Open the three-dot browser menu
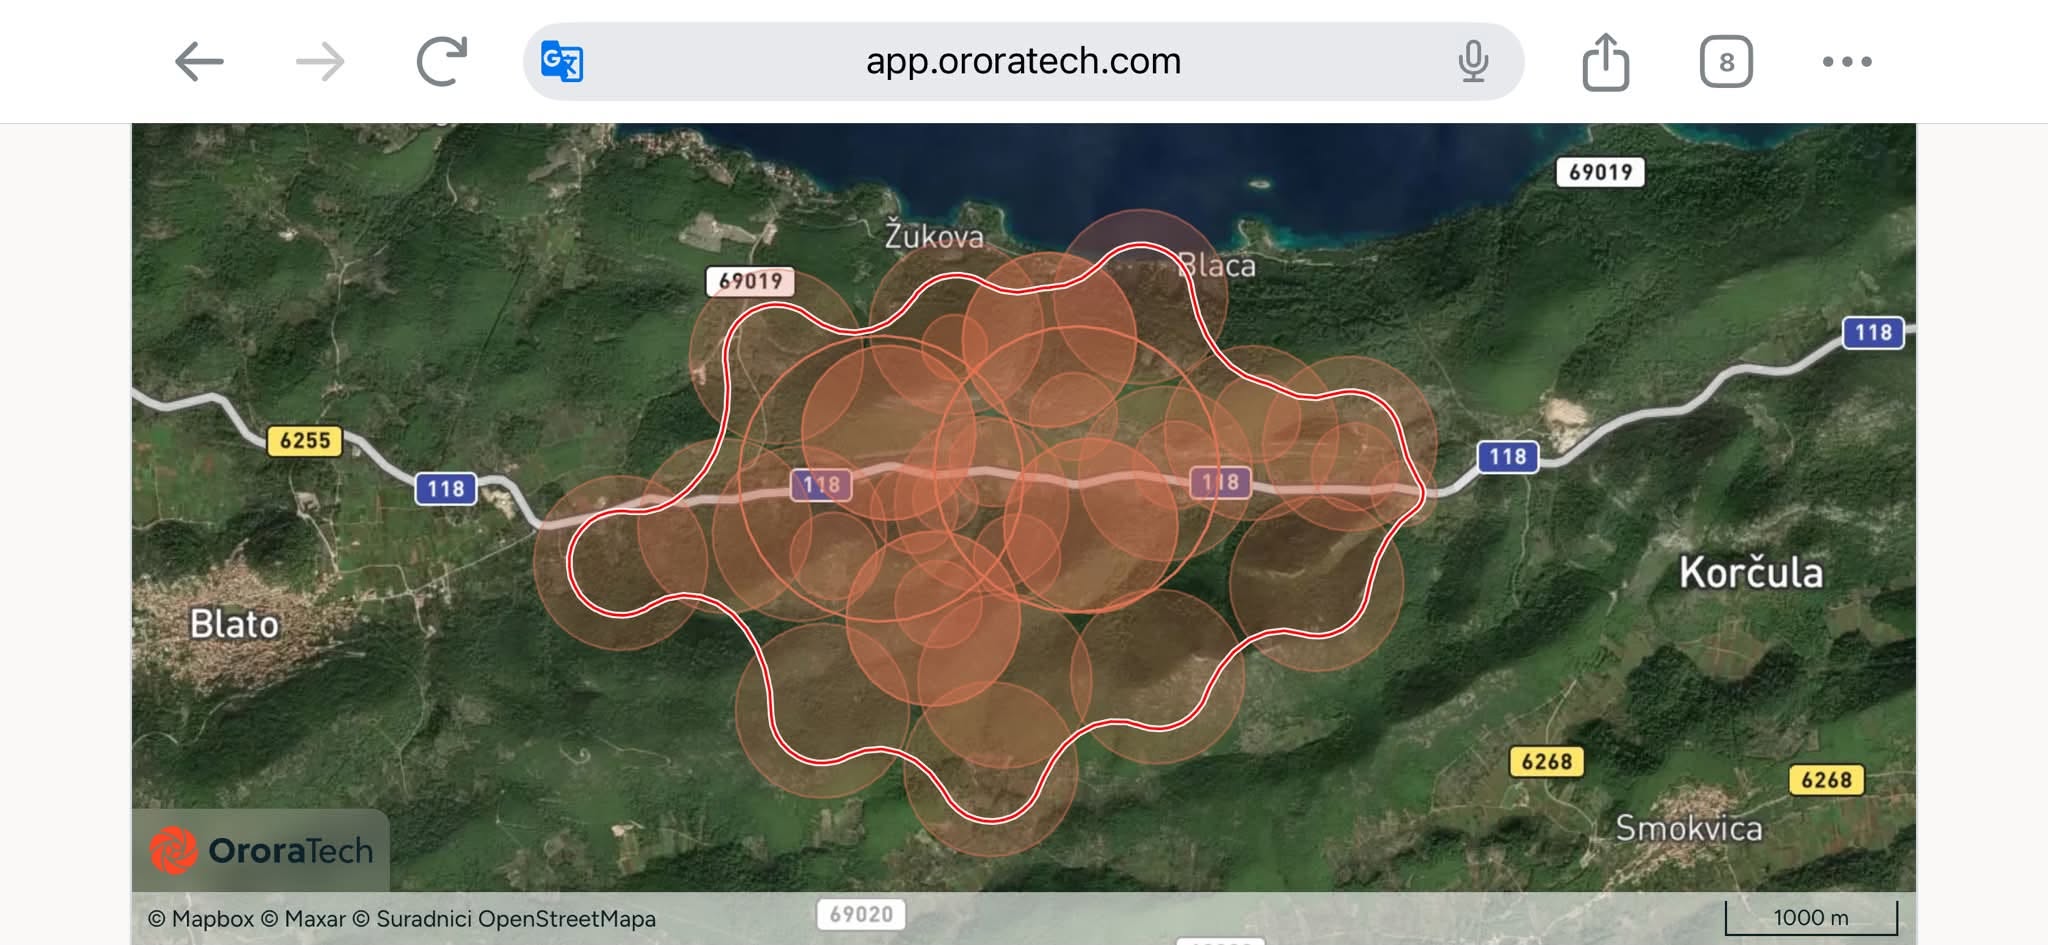Viewport: 2048px width, 945px height. 1847,62
